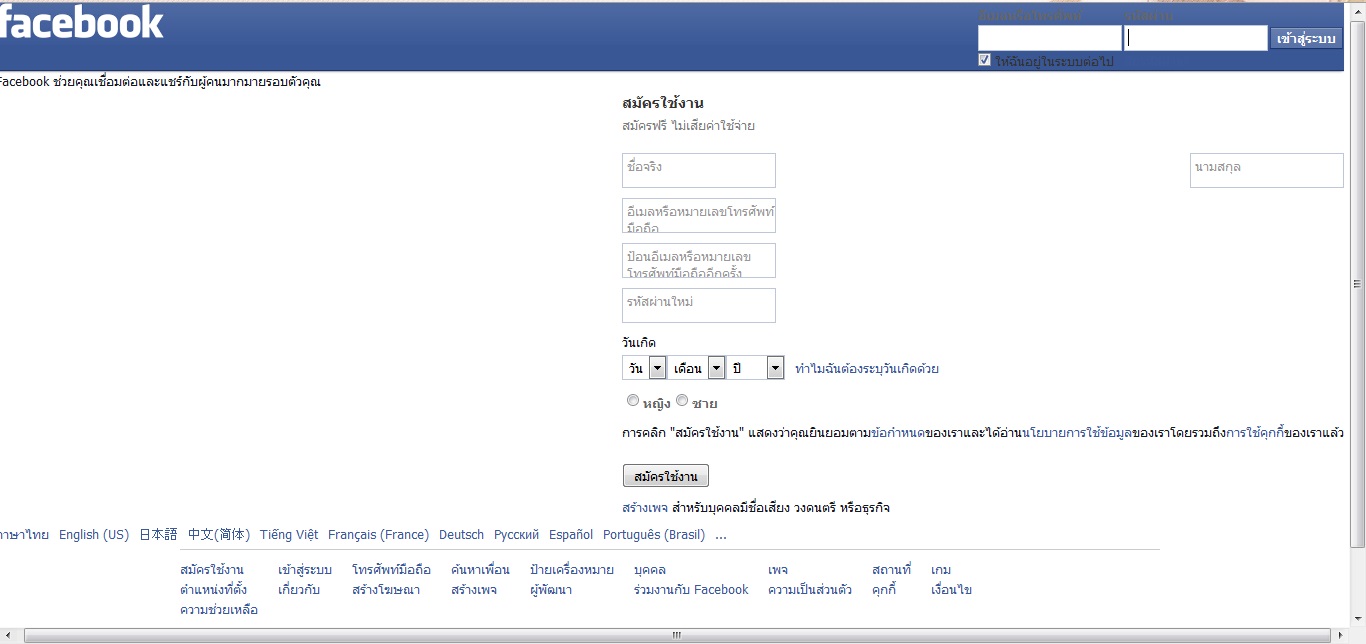Screen dimensions: 1366x644
Task: Click the horizontal scrollbar thumb
Action: (x=676, y=635)
